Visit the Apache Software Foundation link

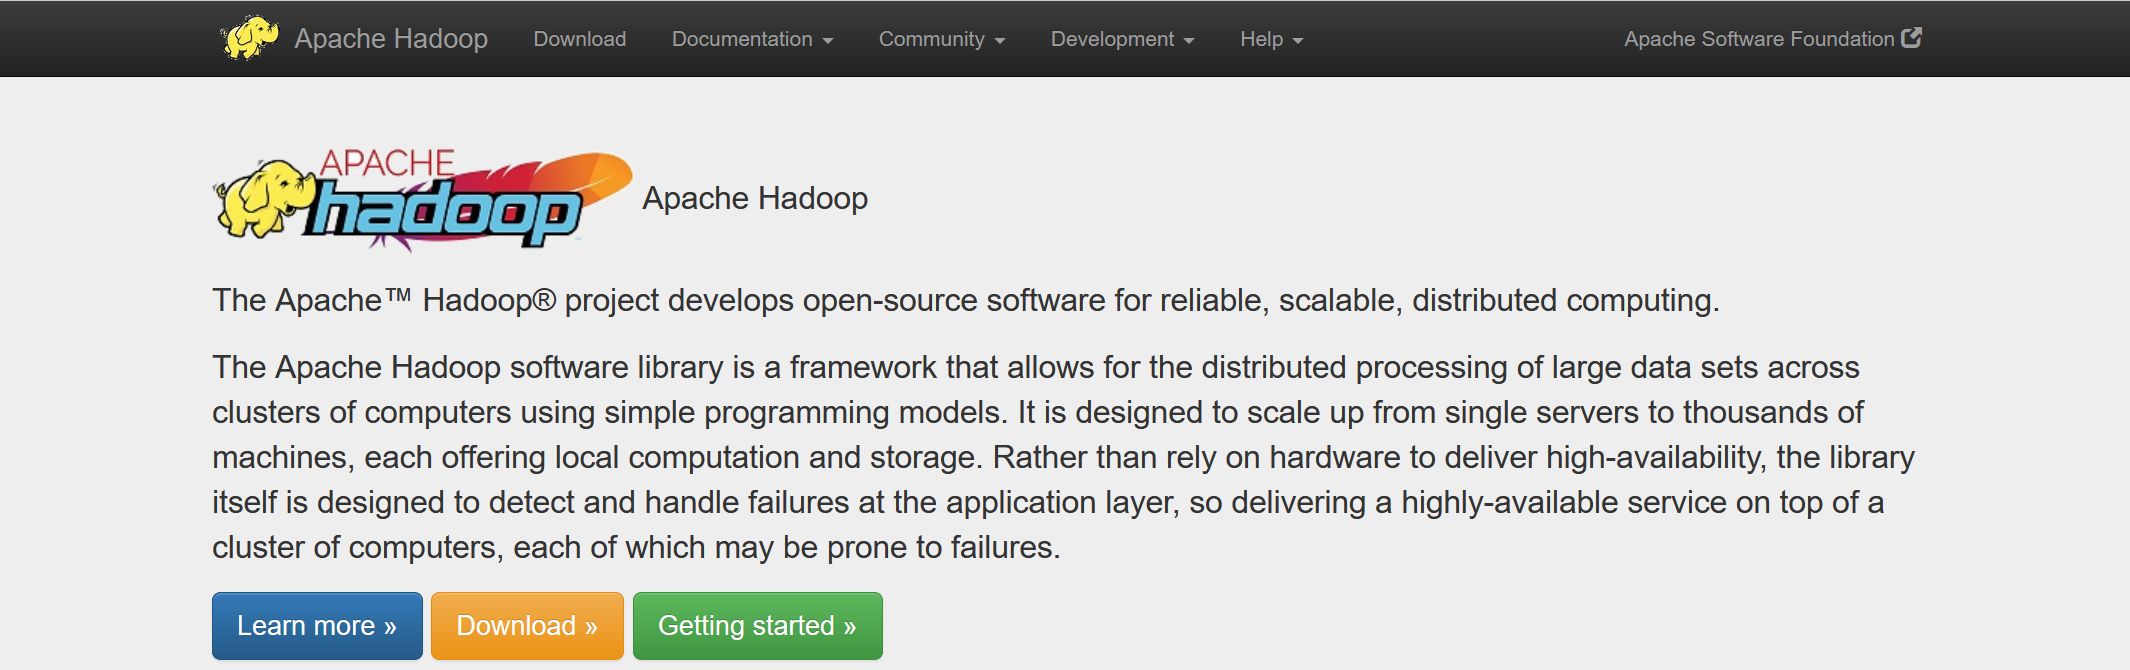[1773, 39]
